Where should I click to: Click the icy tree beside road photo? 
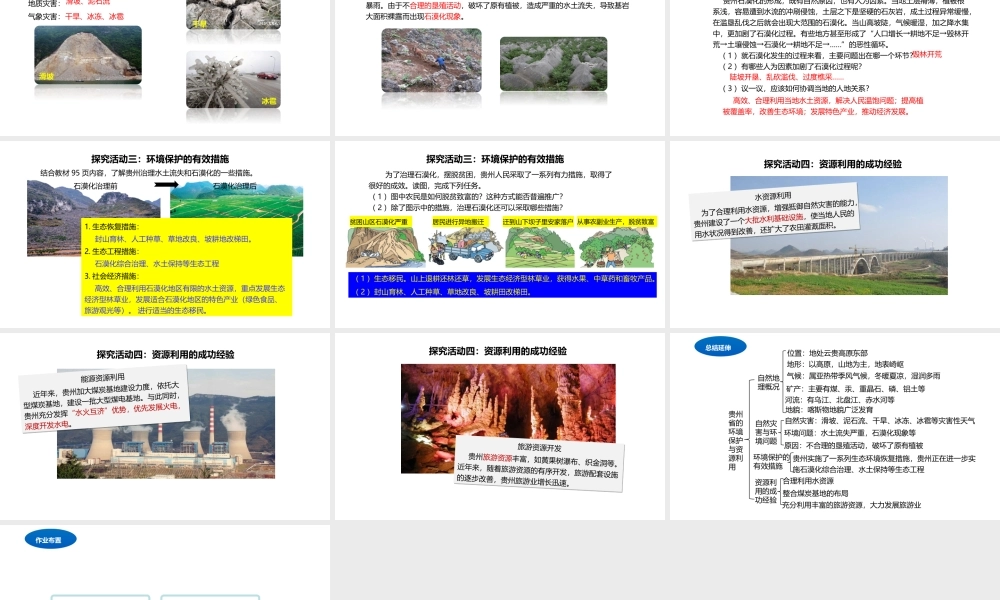(x=233, y=79)
